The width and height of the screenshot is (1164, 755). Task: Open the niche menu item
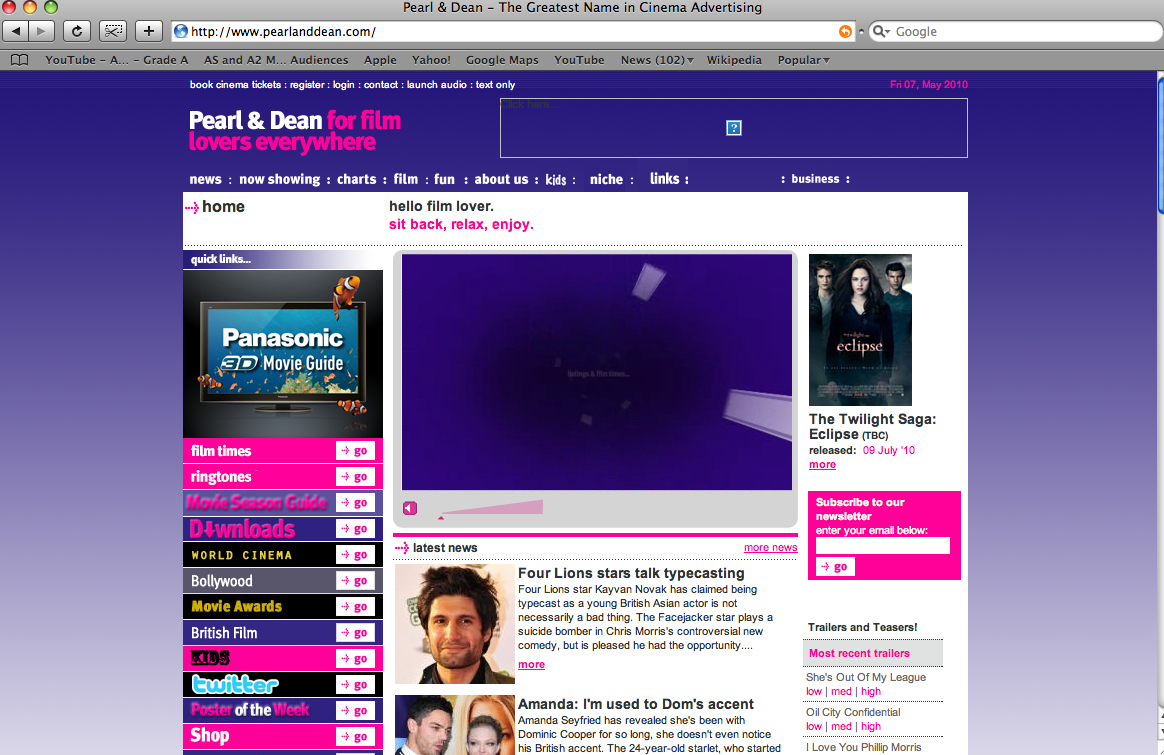pyautogui.click(x=606, y=179)
